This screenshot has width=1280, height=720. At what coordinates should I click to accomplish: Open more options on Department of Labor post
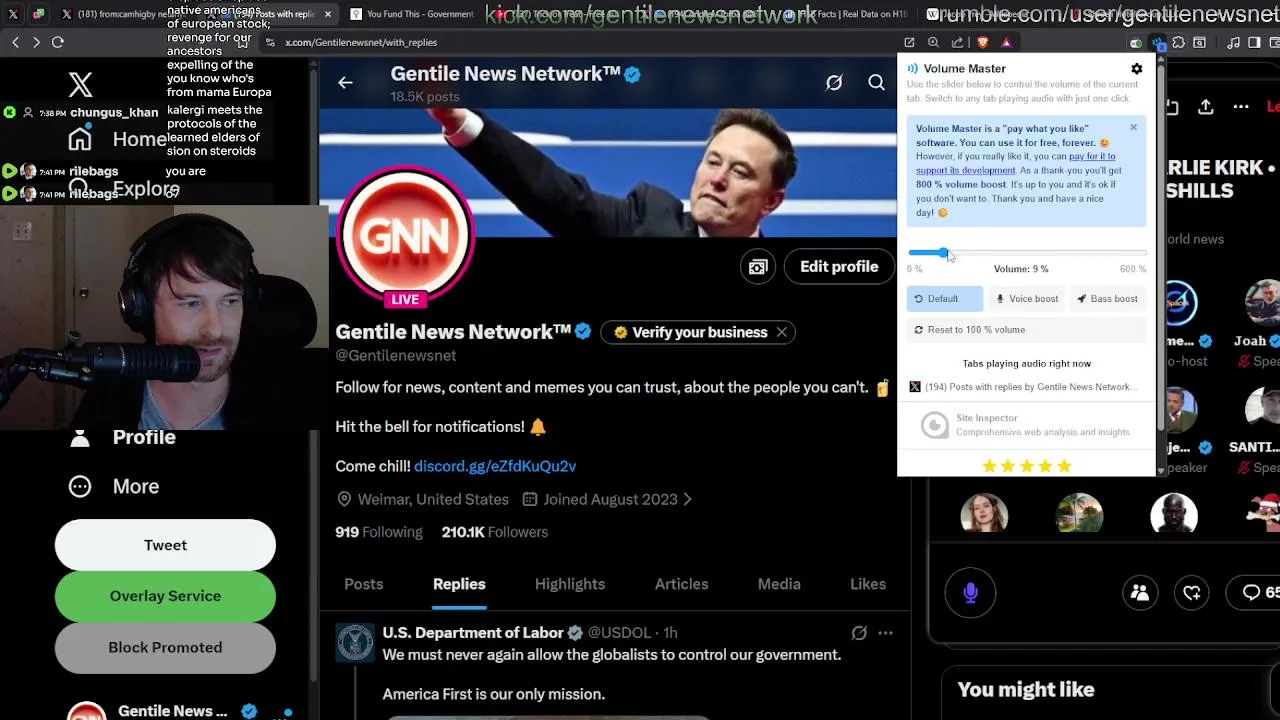(885, 633)
